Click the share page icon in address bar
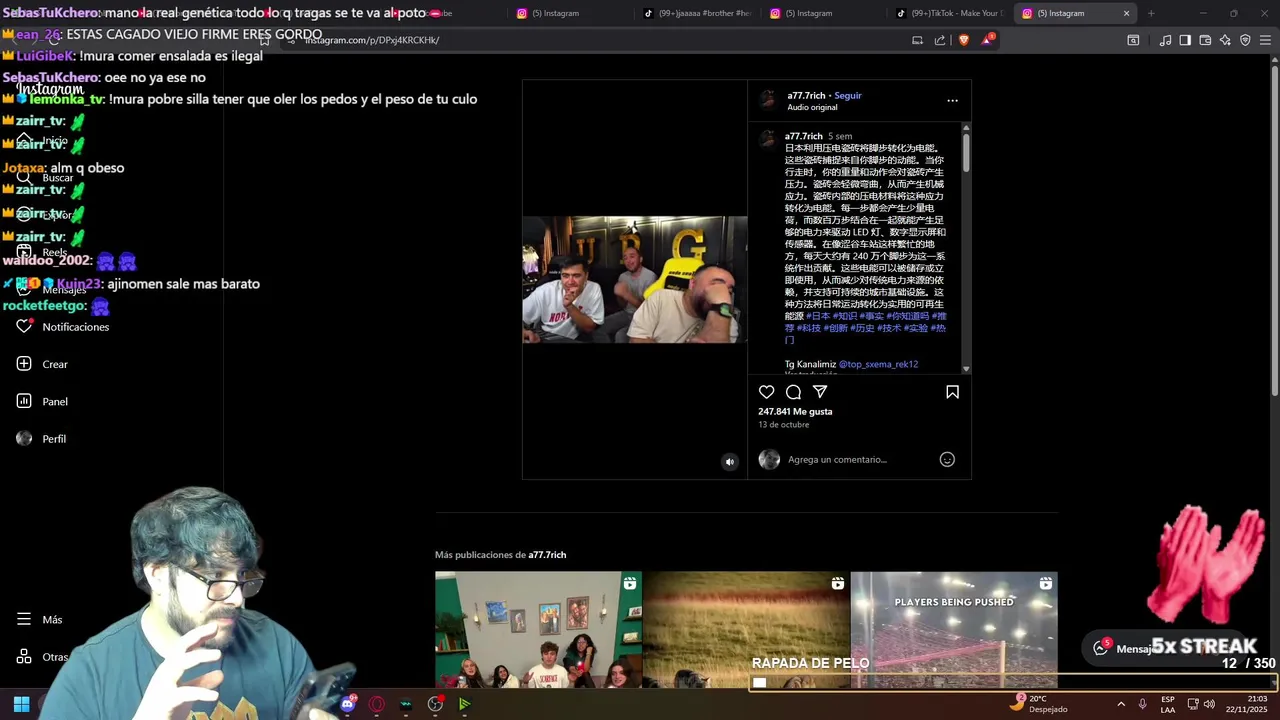The height and width of the screenshot is (720, 1280). [940, 40]
